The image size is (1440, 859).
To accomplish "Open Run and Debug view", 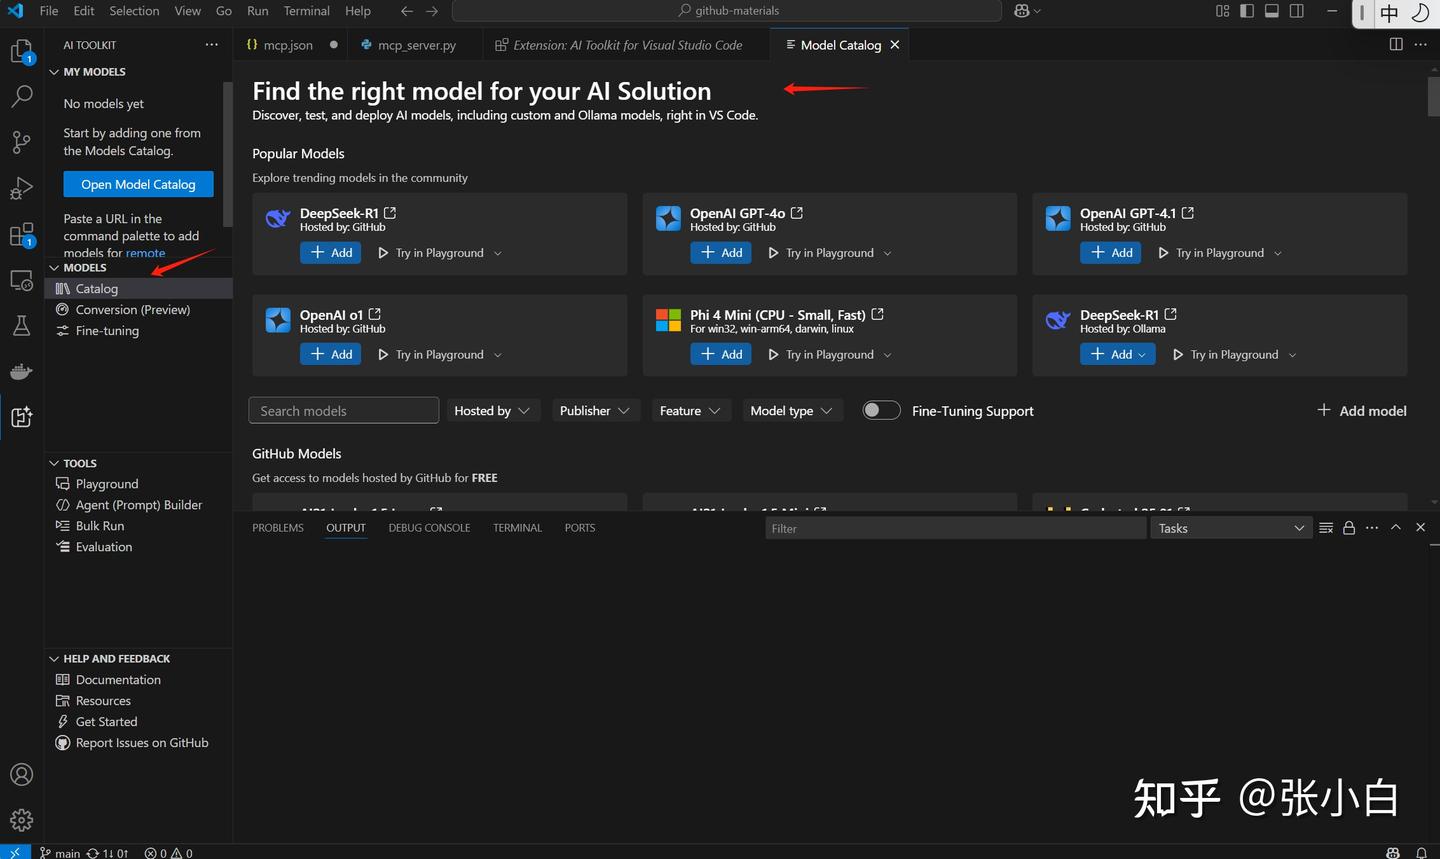I will tap(21, 188).
